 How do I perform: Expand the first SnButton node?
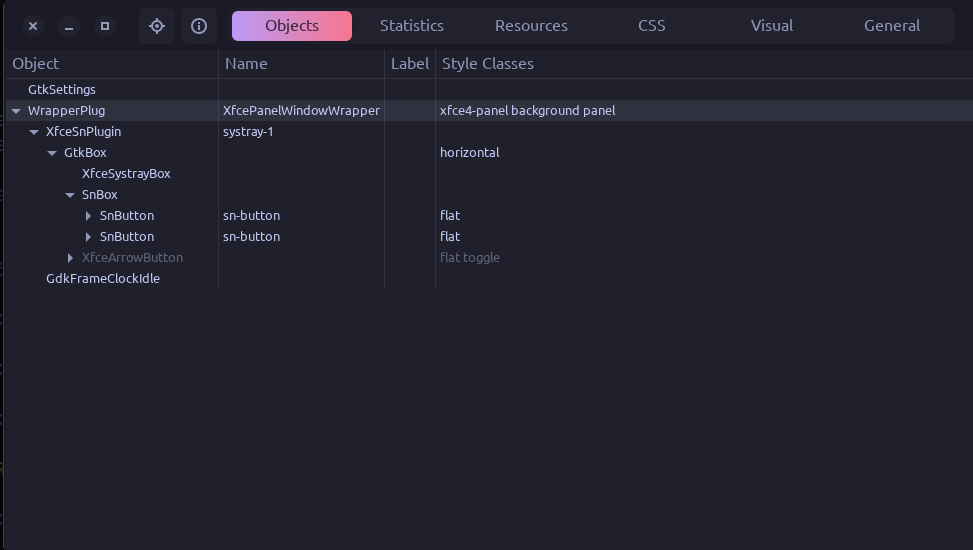tap(88, 216)
